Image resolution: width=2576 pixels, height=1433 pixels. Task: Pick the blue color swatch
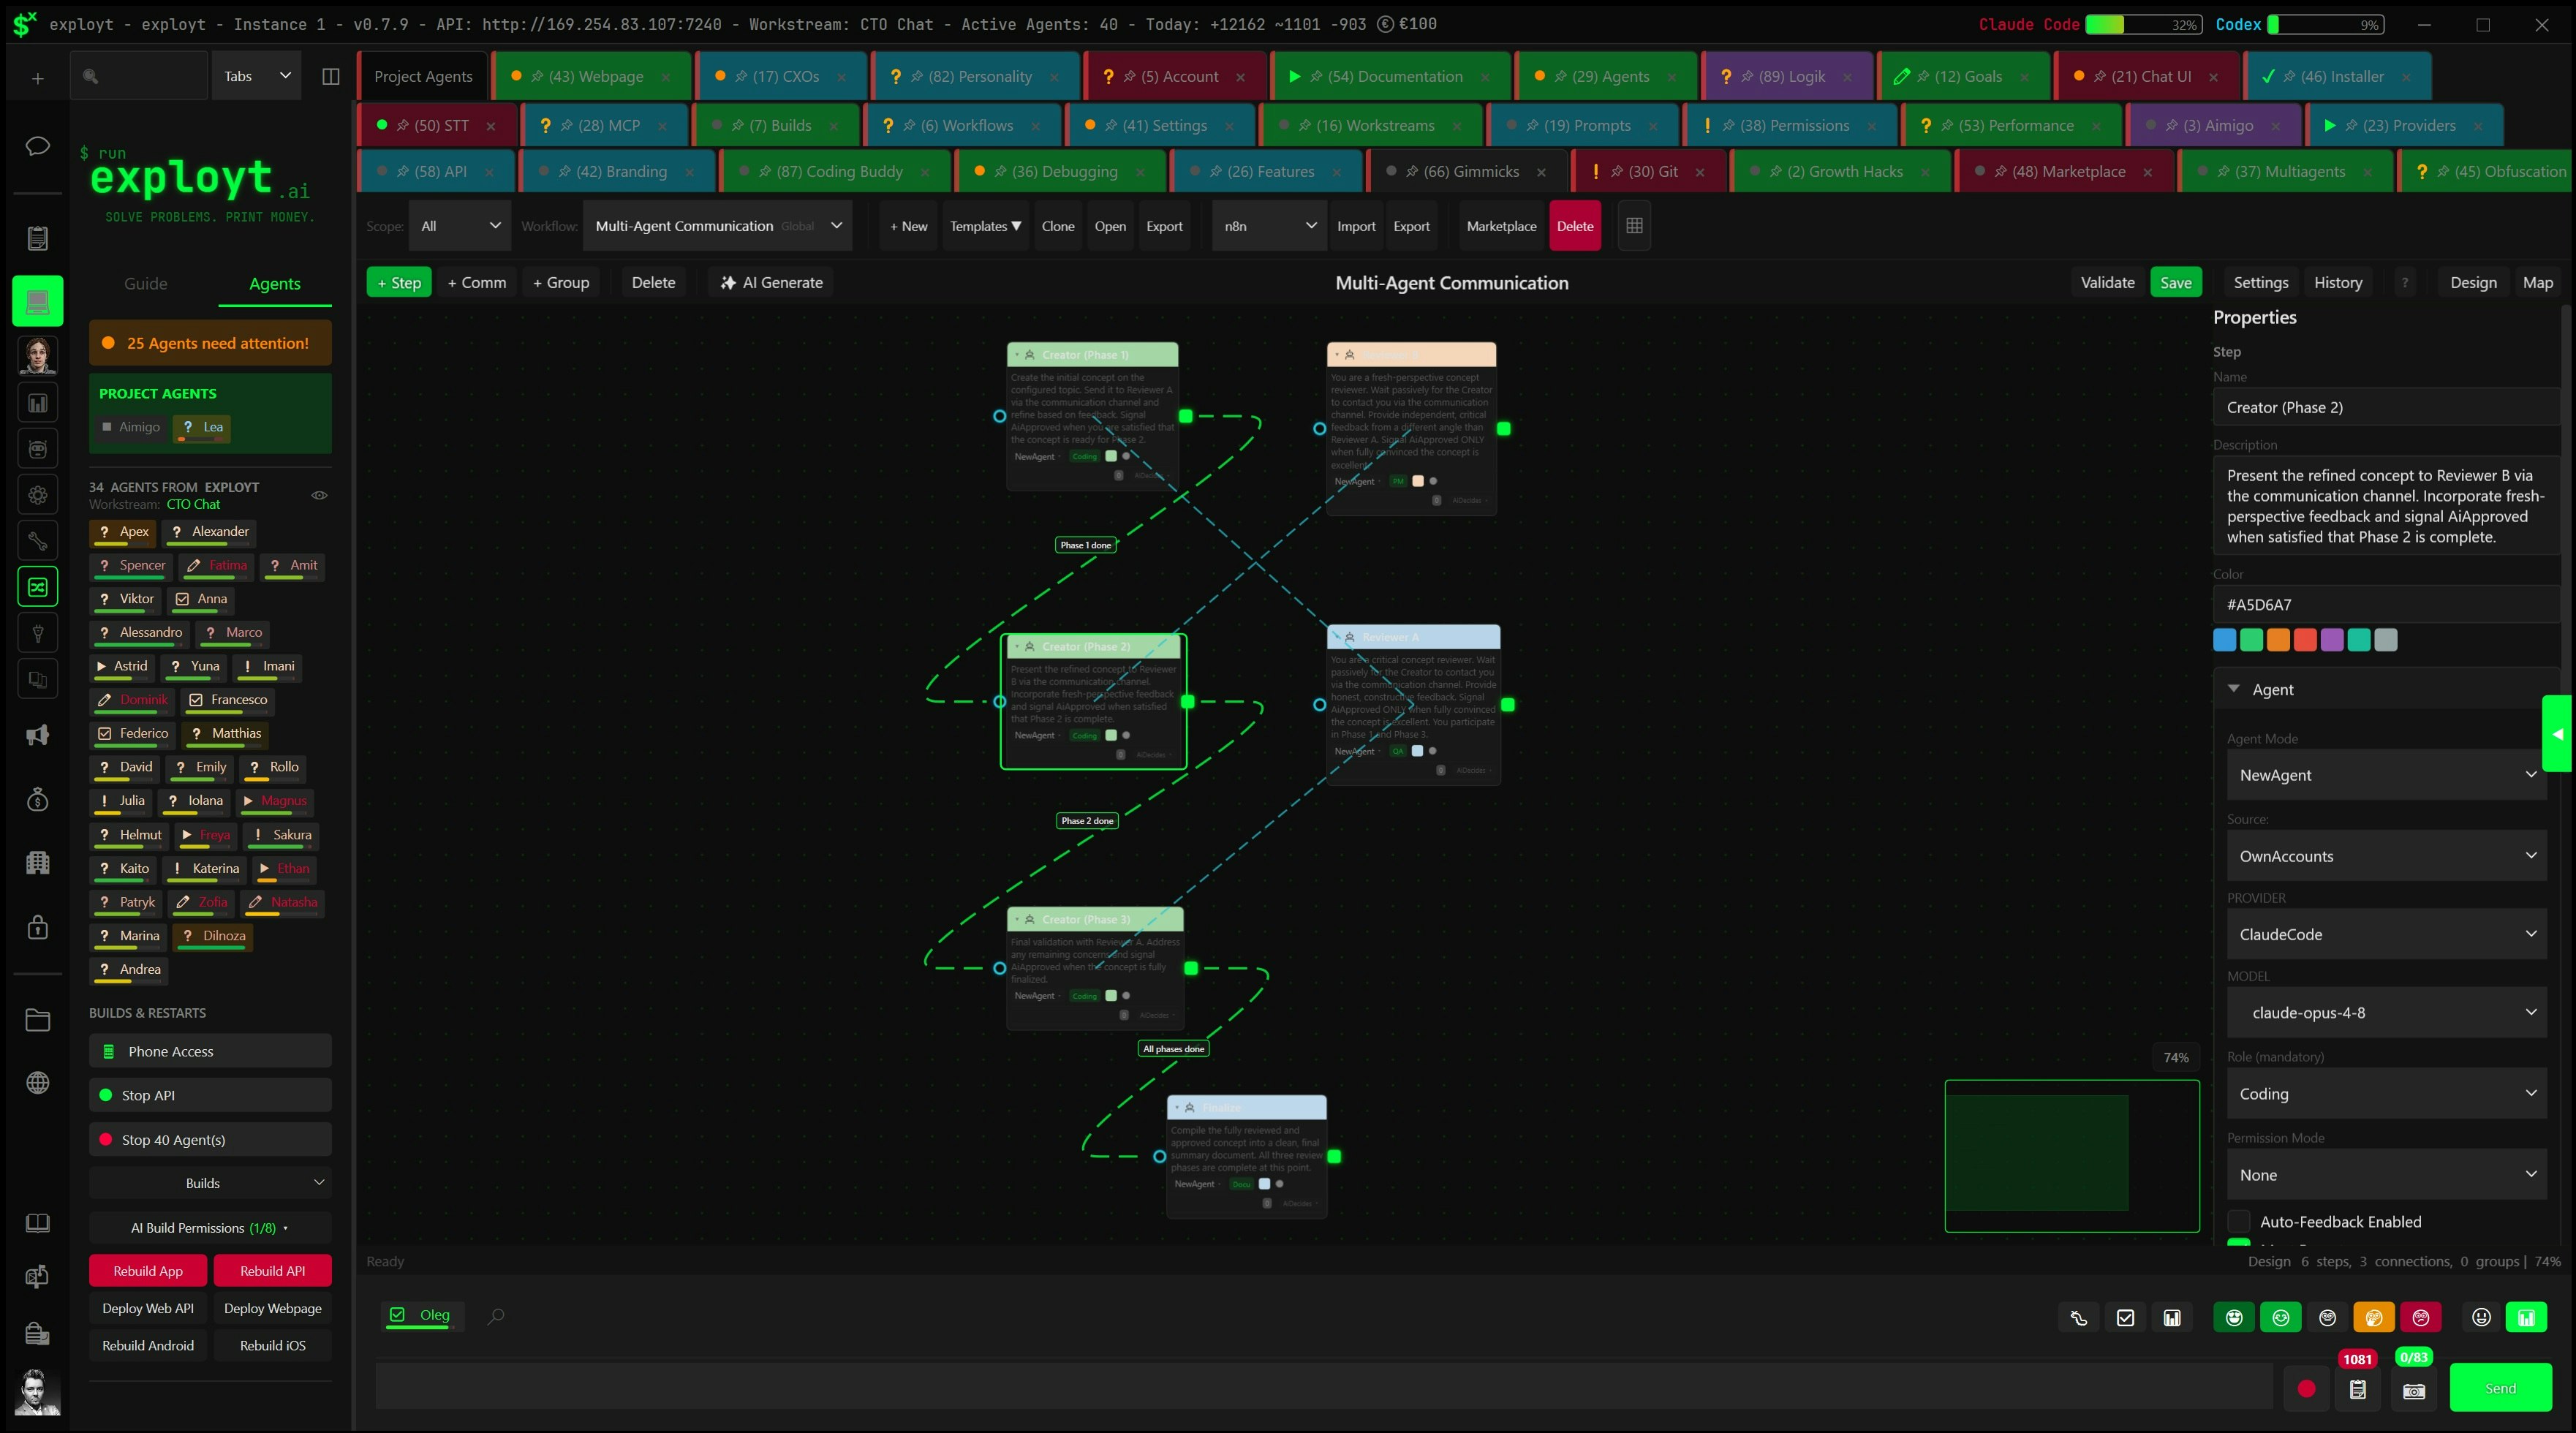(2224, 640)
